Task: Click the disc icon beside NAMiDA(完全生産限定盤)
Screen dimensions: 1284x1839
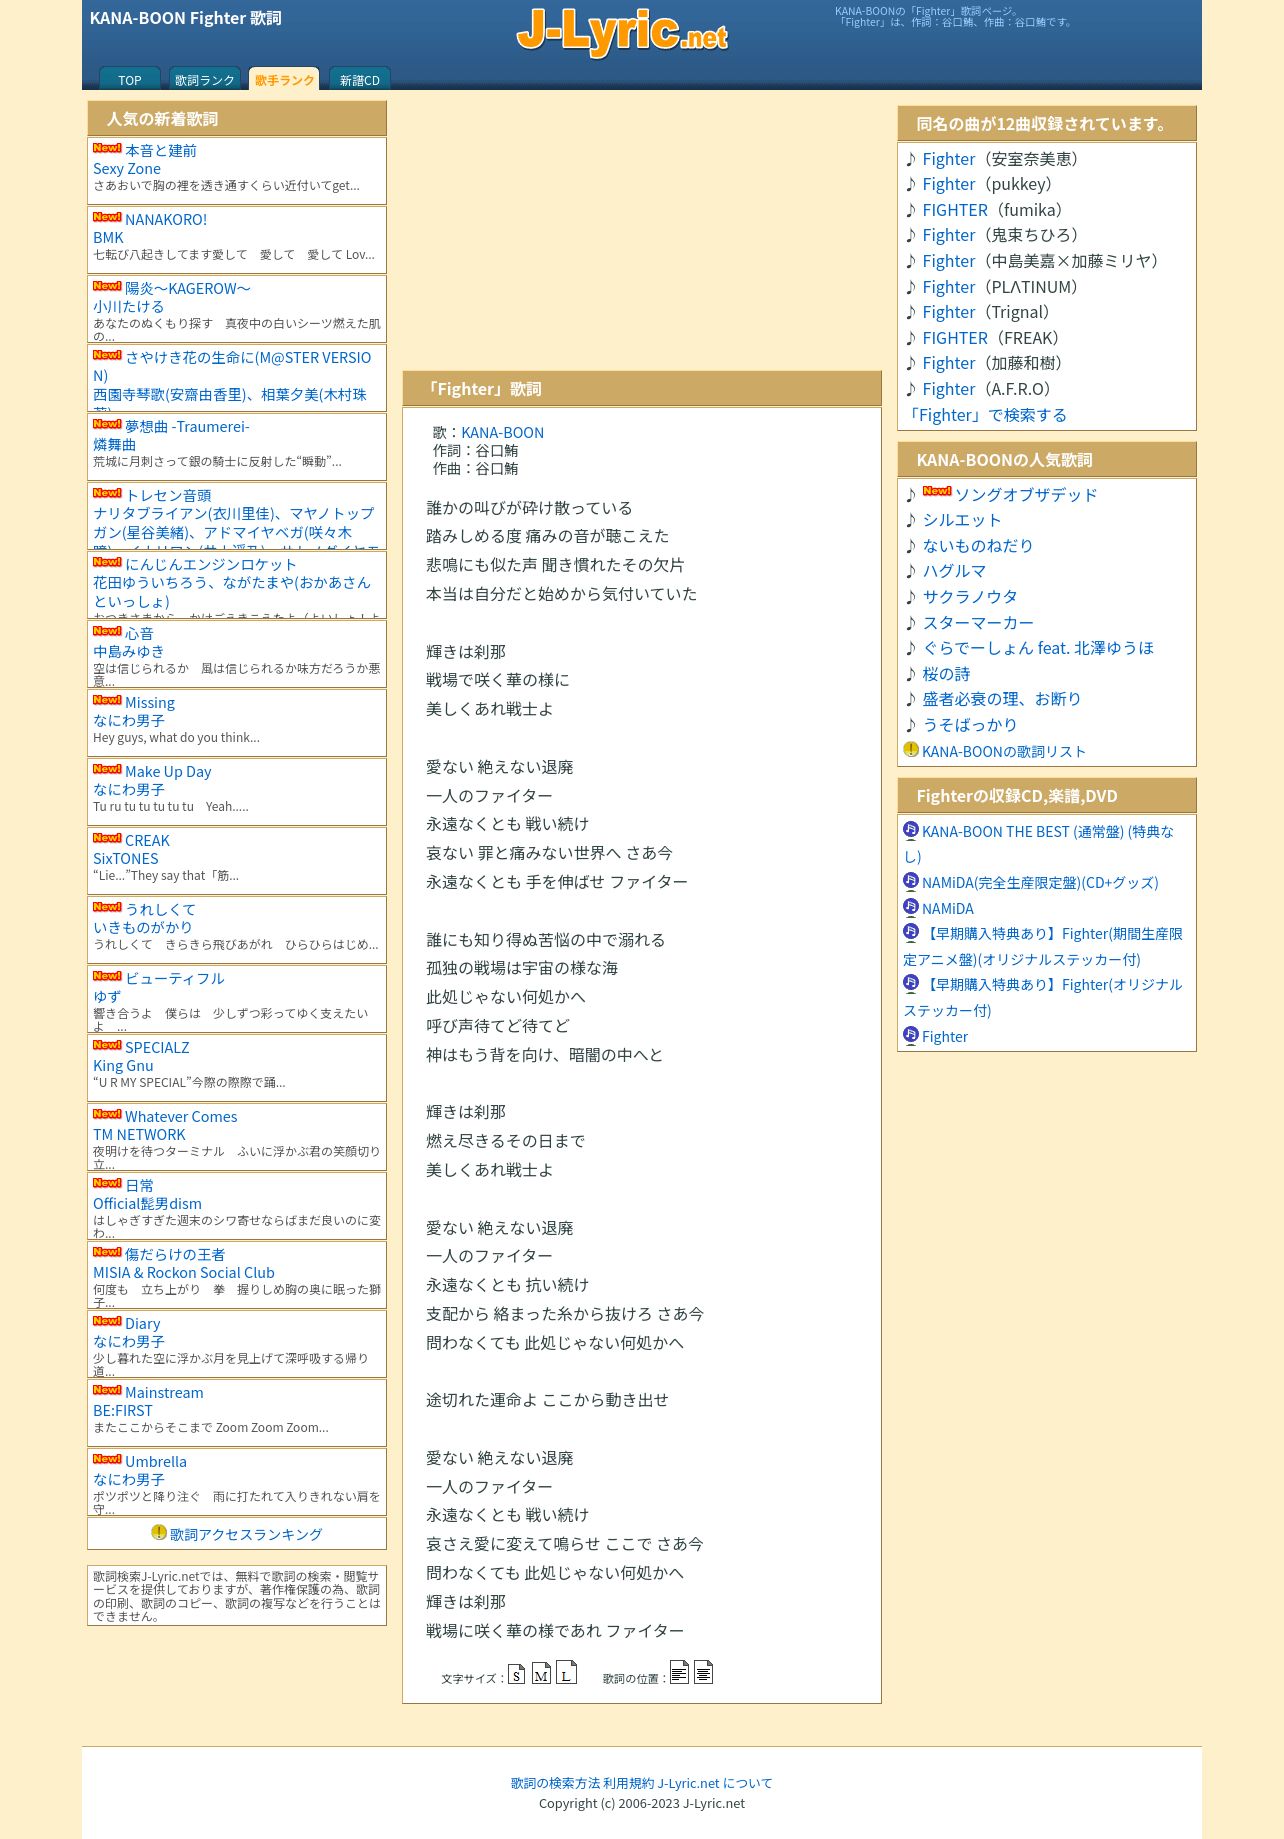Action: [911, 881]
